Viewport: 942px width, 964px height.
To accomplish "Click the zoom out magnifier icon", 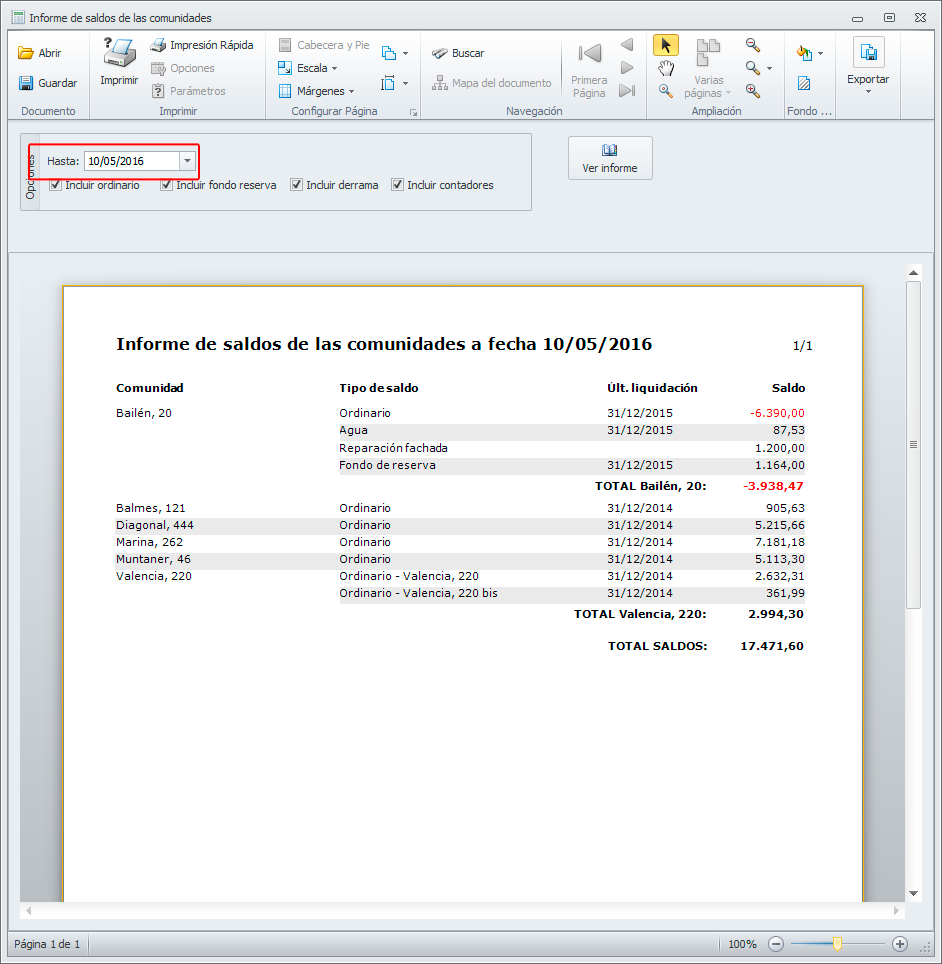I will click(x=753, y=45).
